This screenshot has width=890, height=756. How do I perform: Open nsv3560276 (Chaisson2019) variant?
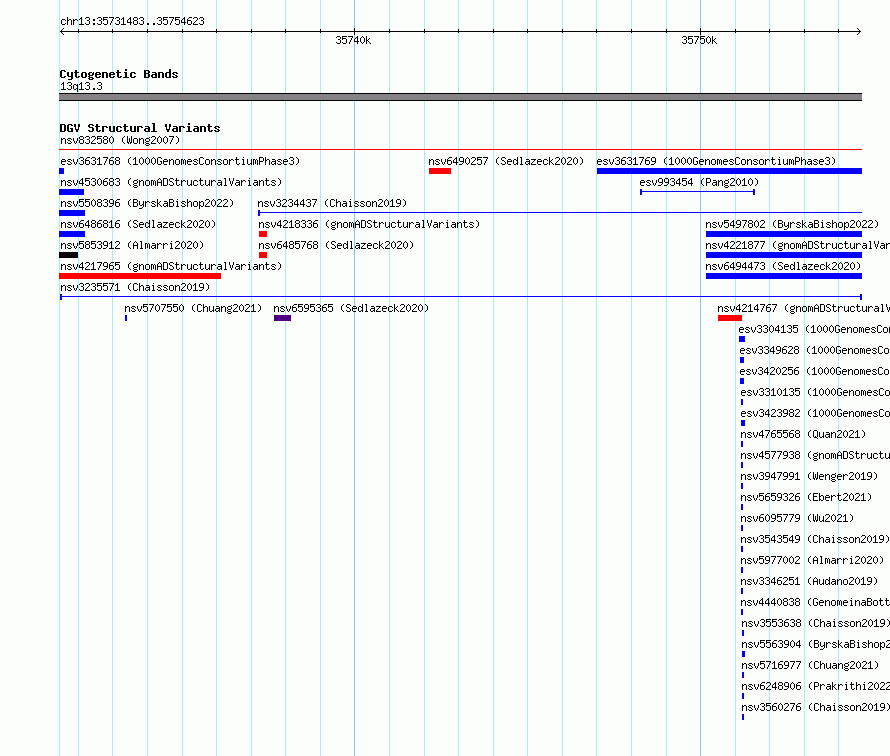tap(816, 707)
